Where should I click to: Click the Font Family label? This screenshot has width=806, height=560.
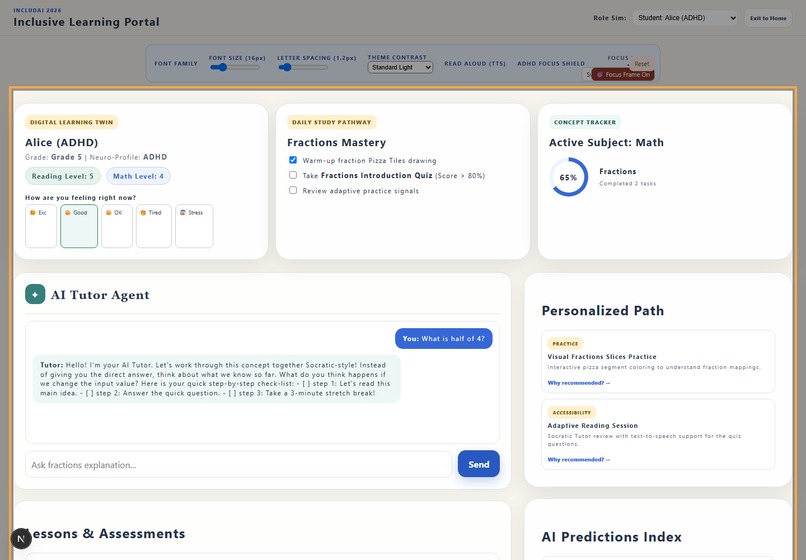(176, 64)
